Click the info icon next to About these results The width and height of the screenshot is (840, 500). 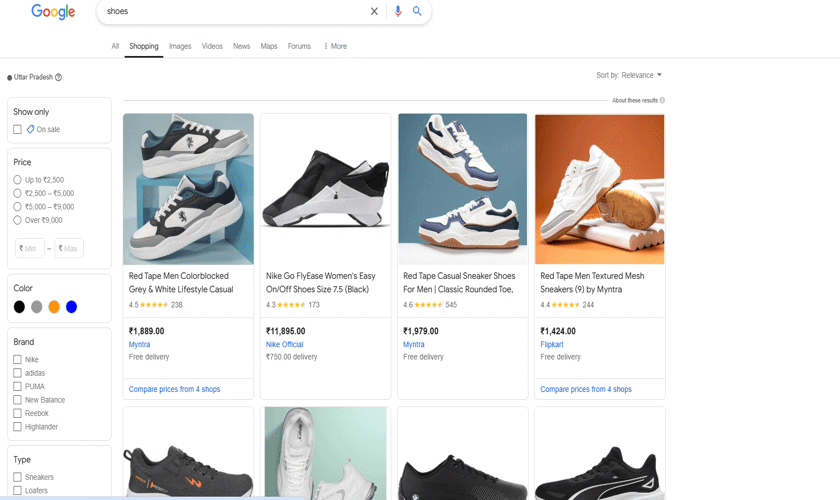tap(662, 101)
